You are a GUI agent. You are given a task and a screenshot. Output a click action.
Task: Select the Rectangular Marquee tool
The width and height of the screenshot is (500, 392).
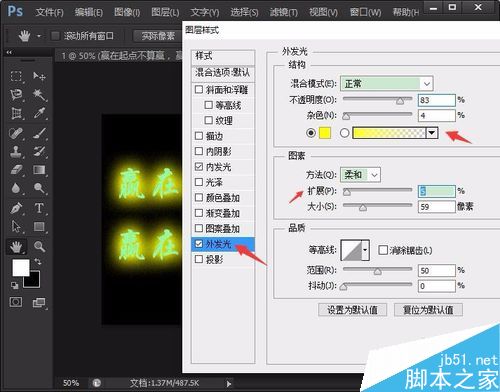(x=16, y=76)
